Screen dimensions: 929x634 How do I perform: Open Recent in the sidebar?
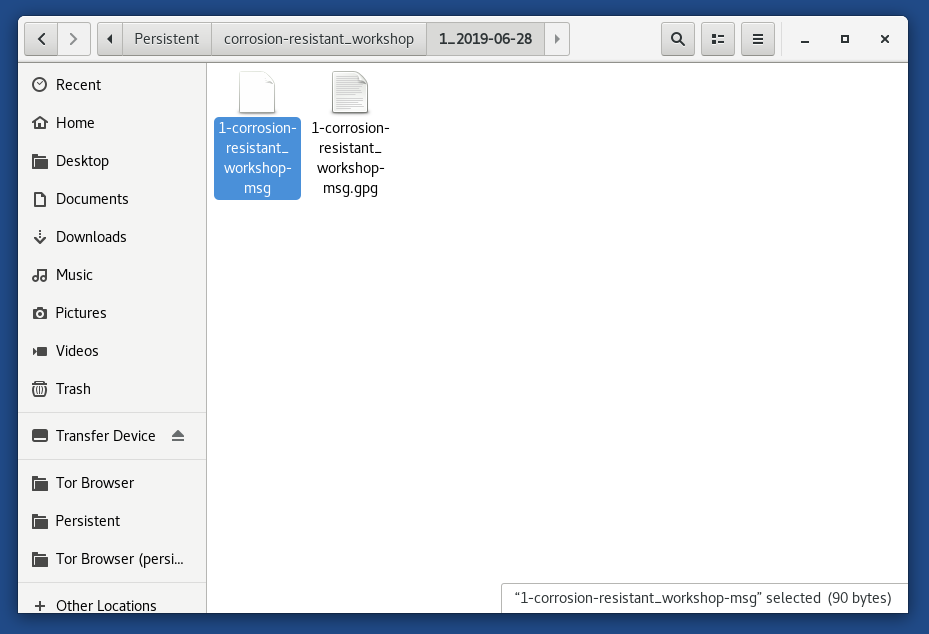click(x=112, y=85)
